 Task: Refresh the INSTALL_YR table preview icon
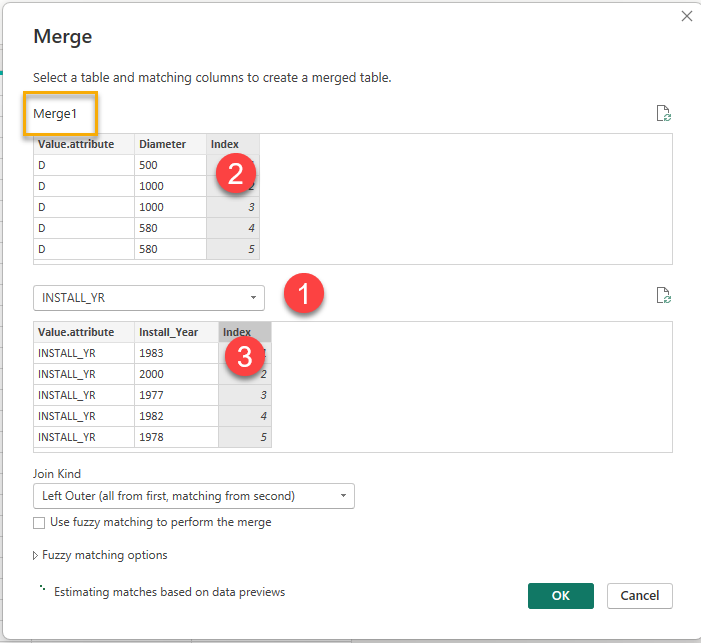(663, 296)
